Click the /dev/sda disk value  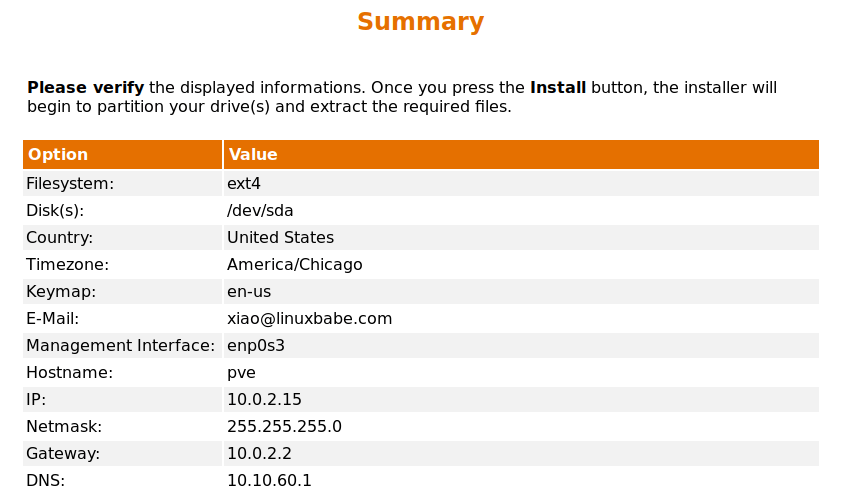point(260,211)
